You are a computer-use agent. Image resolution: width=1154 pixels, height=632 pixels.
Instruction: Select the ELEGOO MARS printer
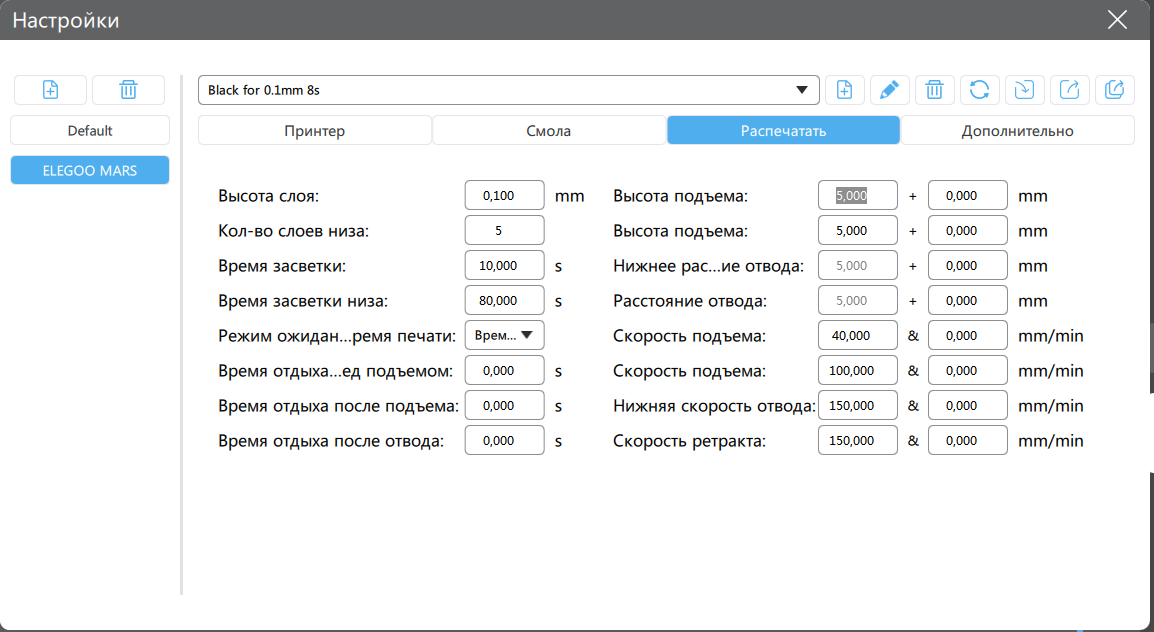[x=90, y=171]
